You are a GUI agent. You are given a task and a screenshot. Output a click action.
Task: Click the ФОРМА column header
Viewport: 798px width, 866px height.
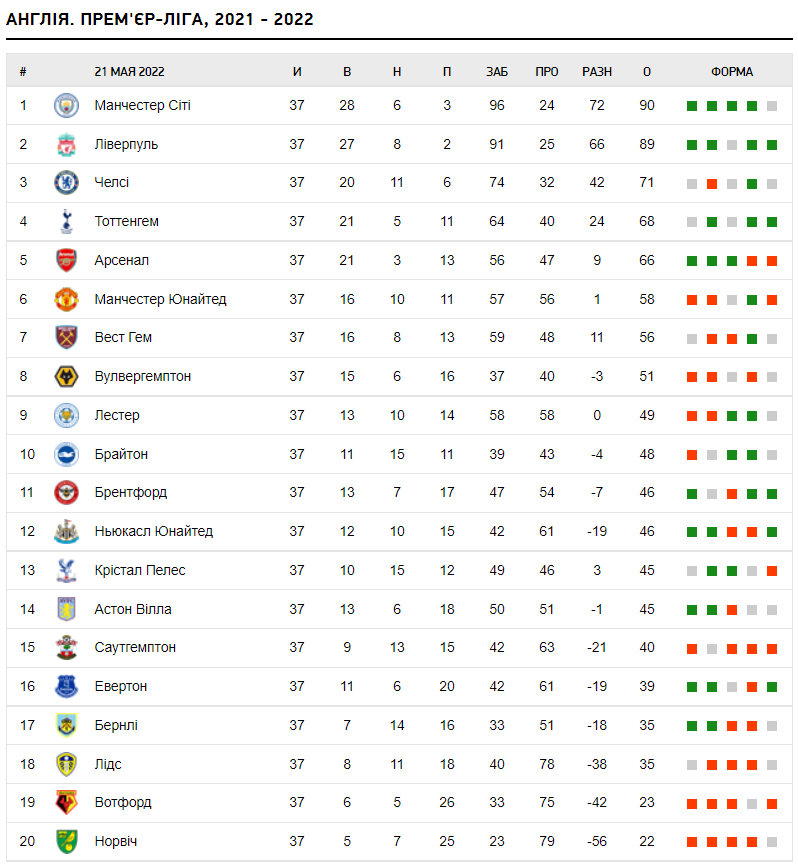[732, 72]
